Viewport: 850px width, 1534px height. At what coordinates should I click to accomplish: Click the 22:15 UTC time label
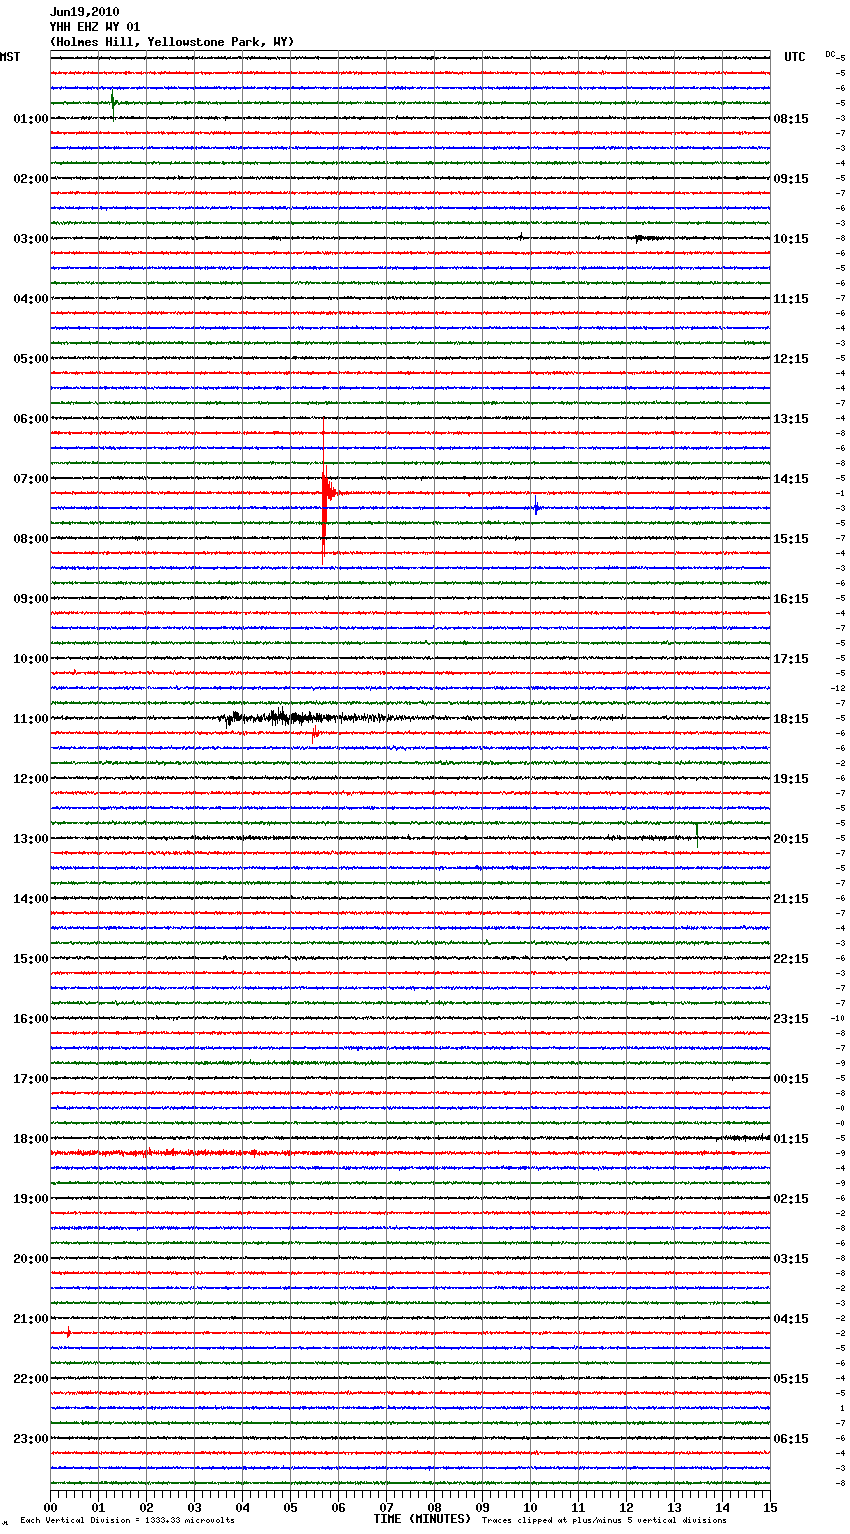(x=791, y=959)
